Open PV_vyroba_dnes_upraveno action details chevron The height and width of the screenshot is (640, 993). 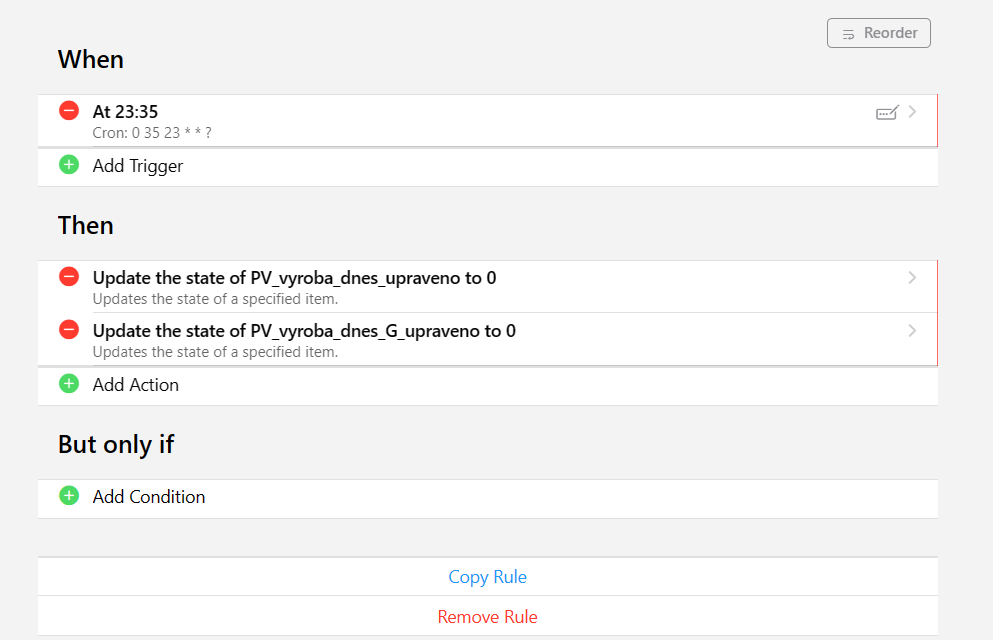pos(912,278)
